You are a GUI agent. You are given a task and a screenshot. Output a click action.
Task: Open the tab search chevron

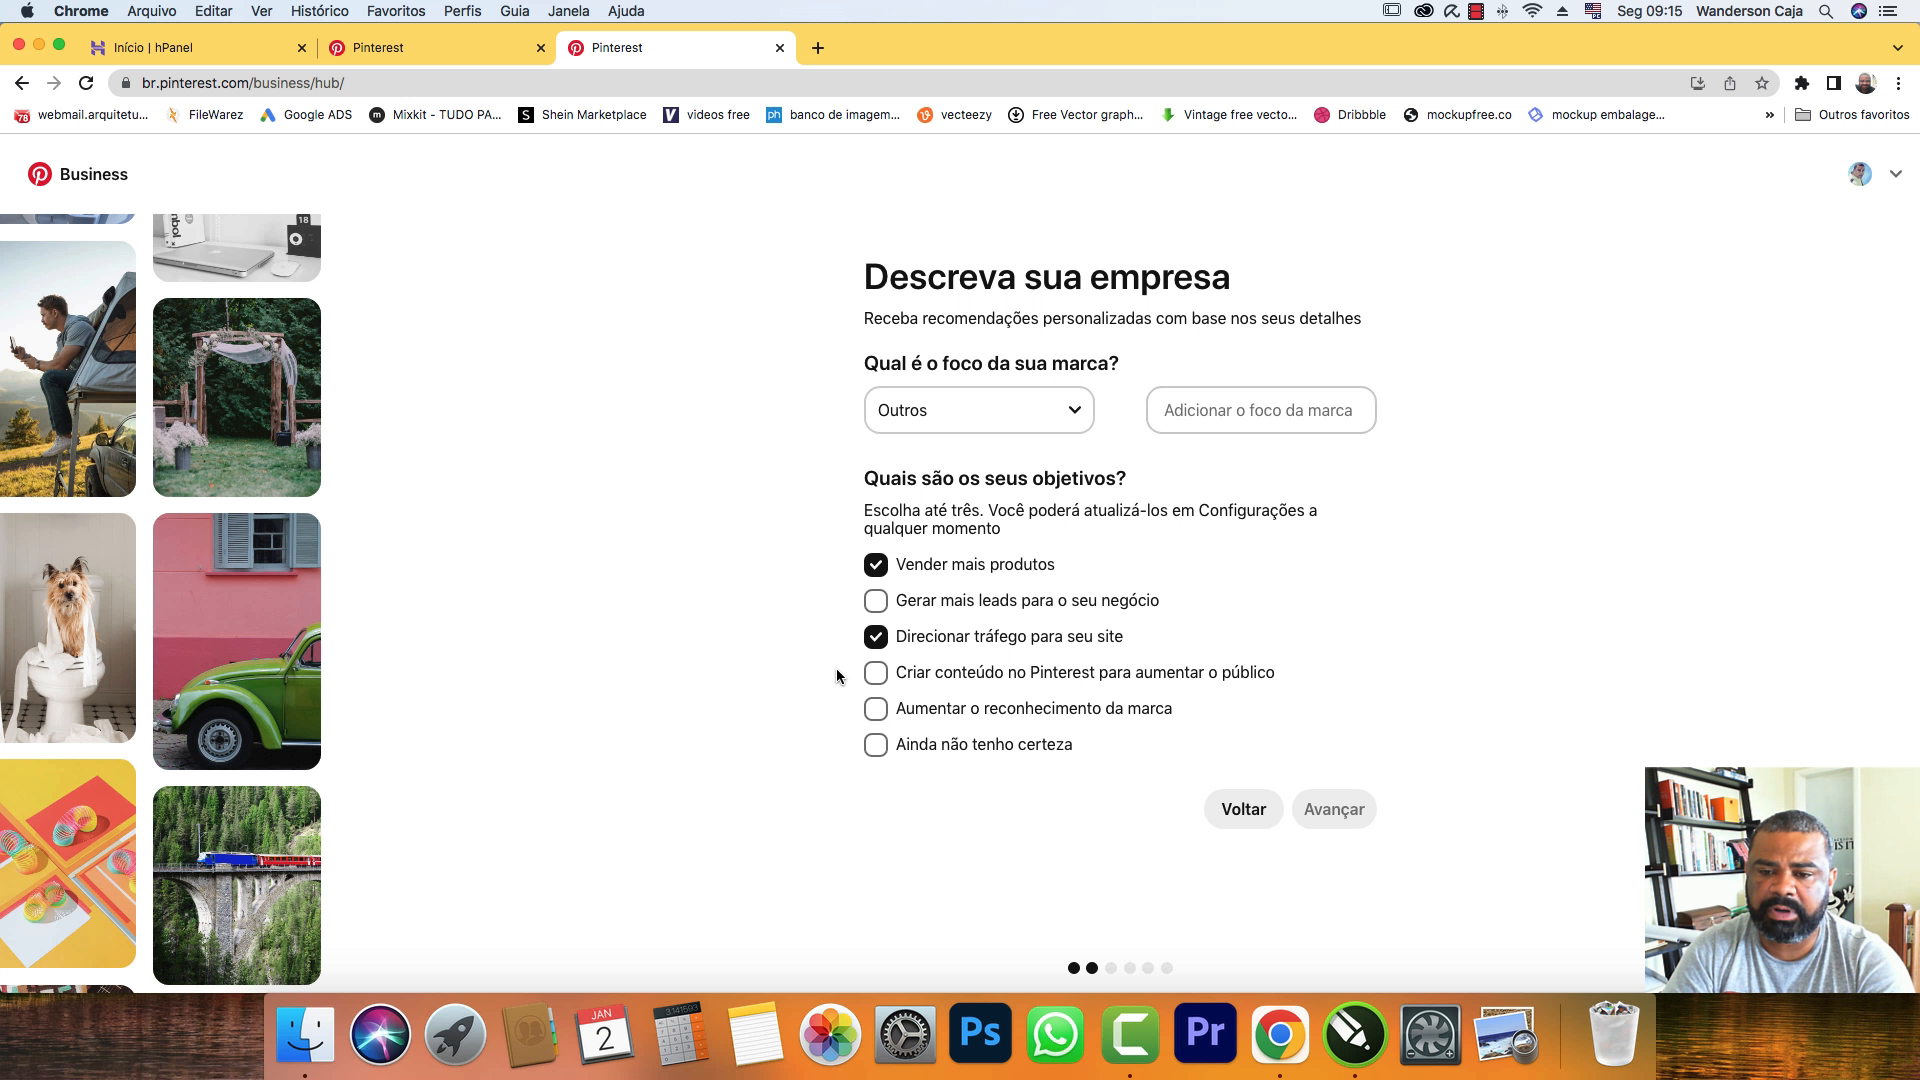click(1897, 47)
